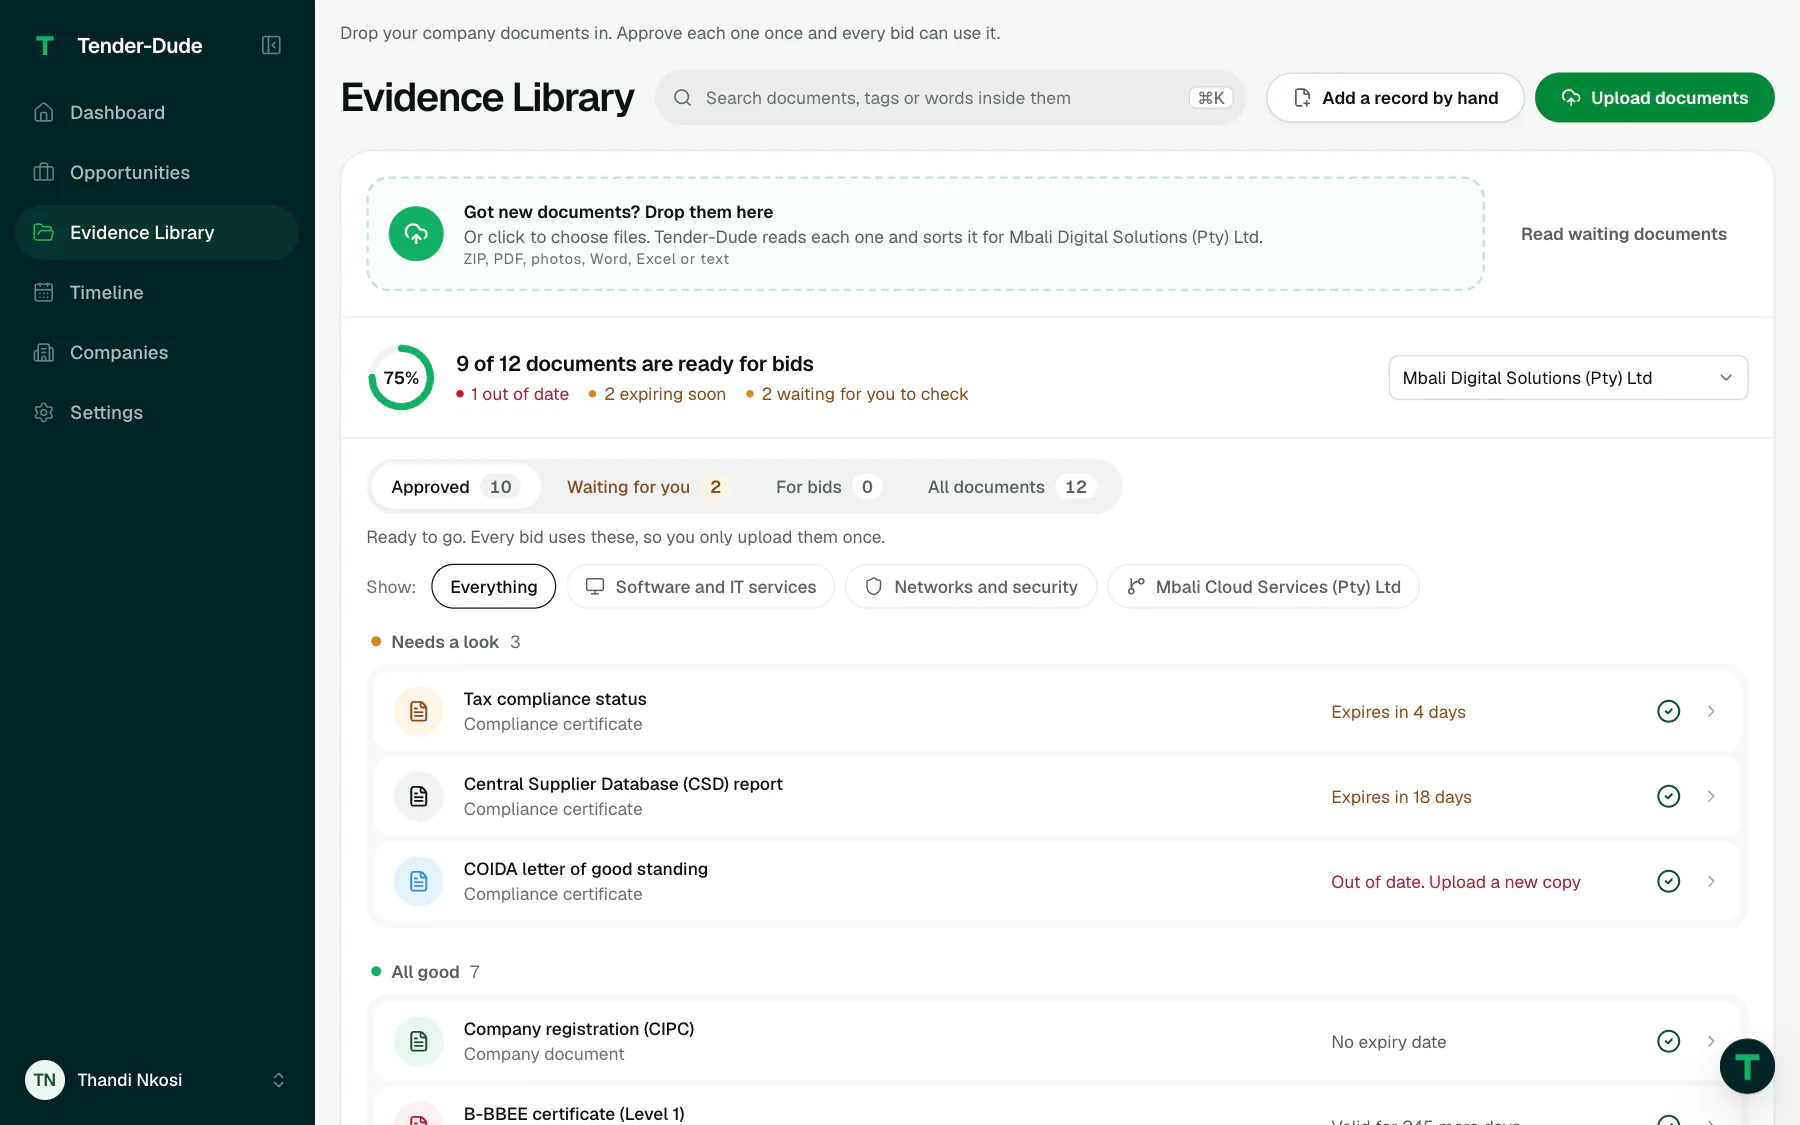
Task: Filter by Networks and security
Action: click(x=971, y=587)
